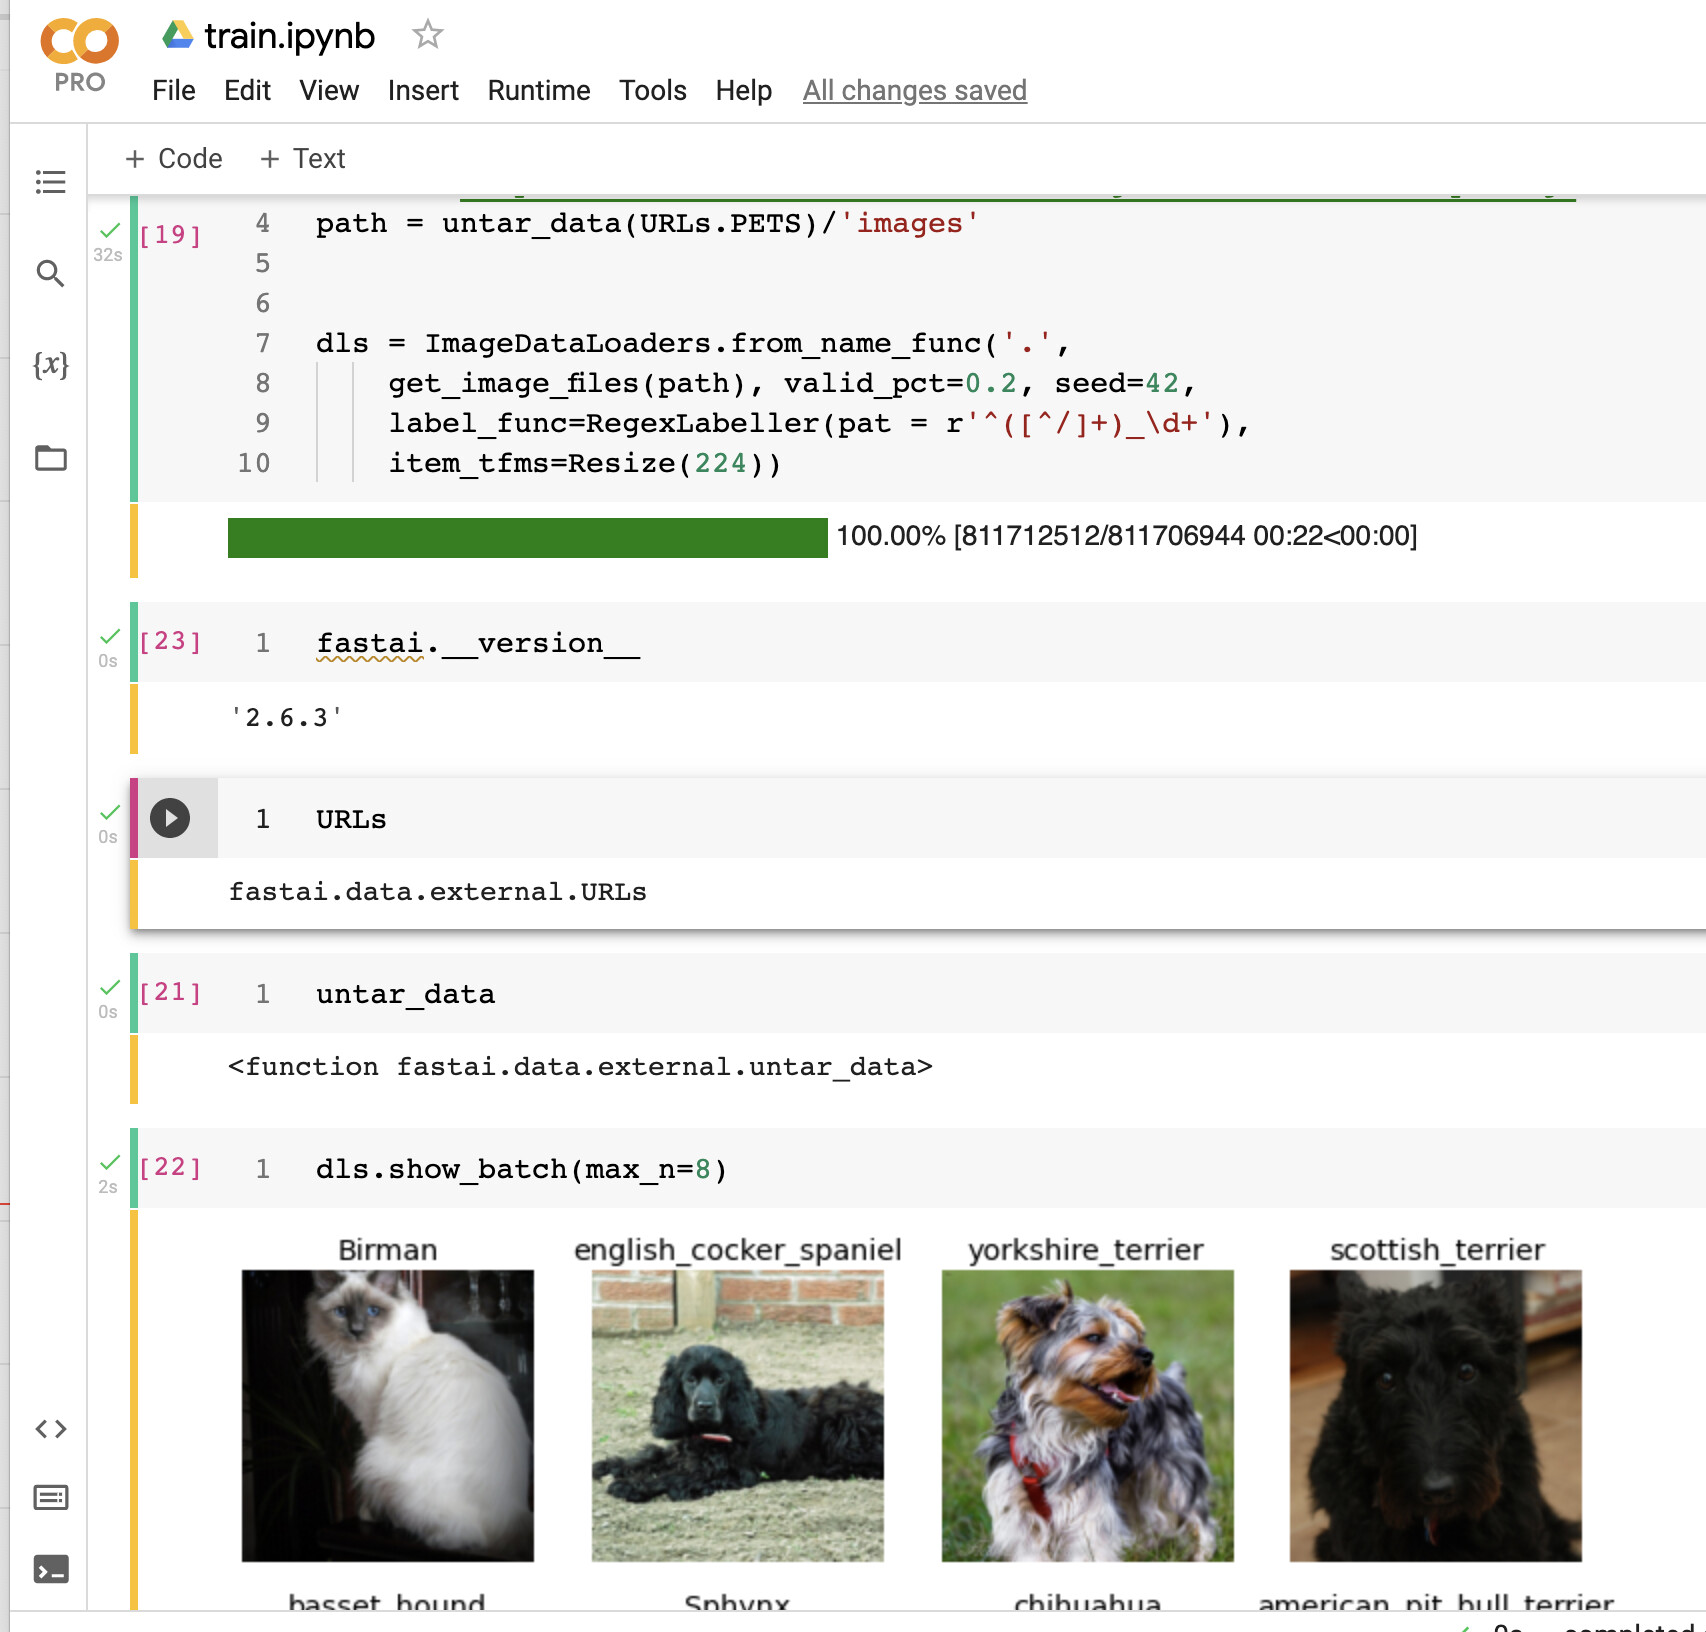The width and height of the screenshot is (1706, 1632).
Task: Add a new Code cell
Action: pos(174,159)
